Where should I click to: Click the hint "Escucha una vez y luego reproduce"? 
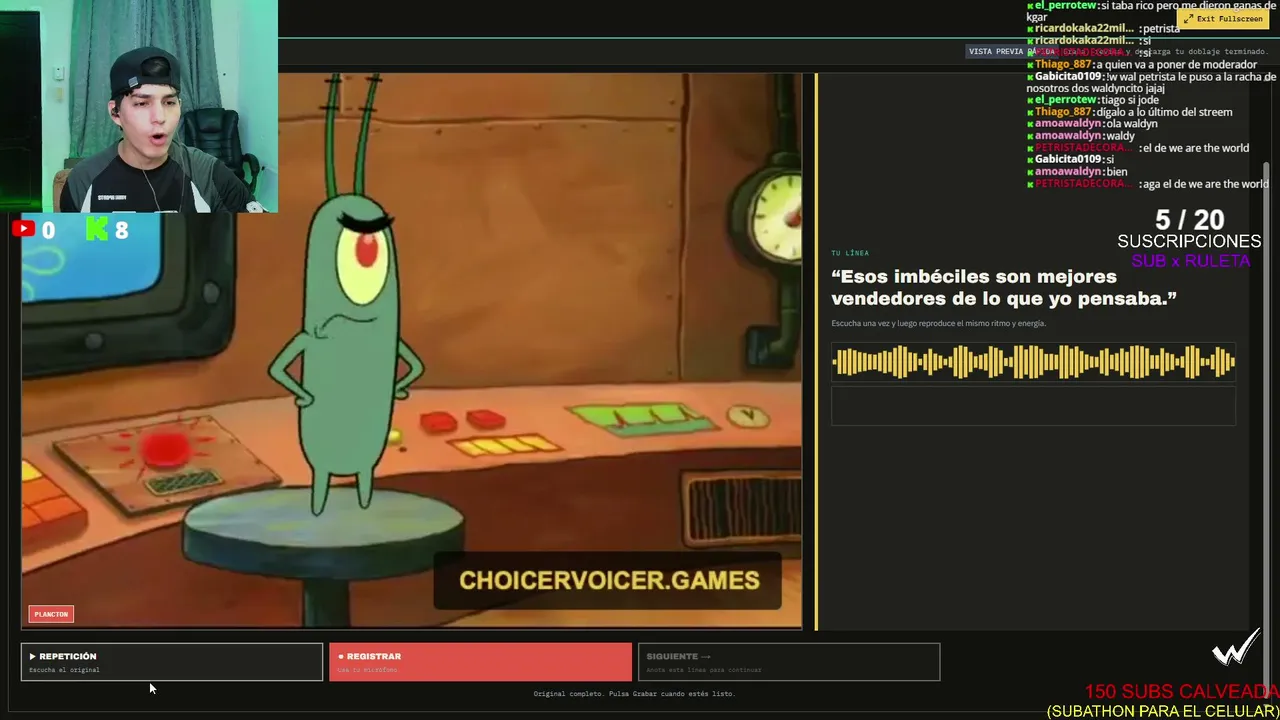tap(938, 323)
